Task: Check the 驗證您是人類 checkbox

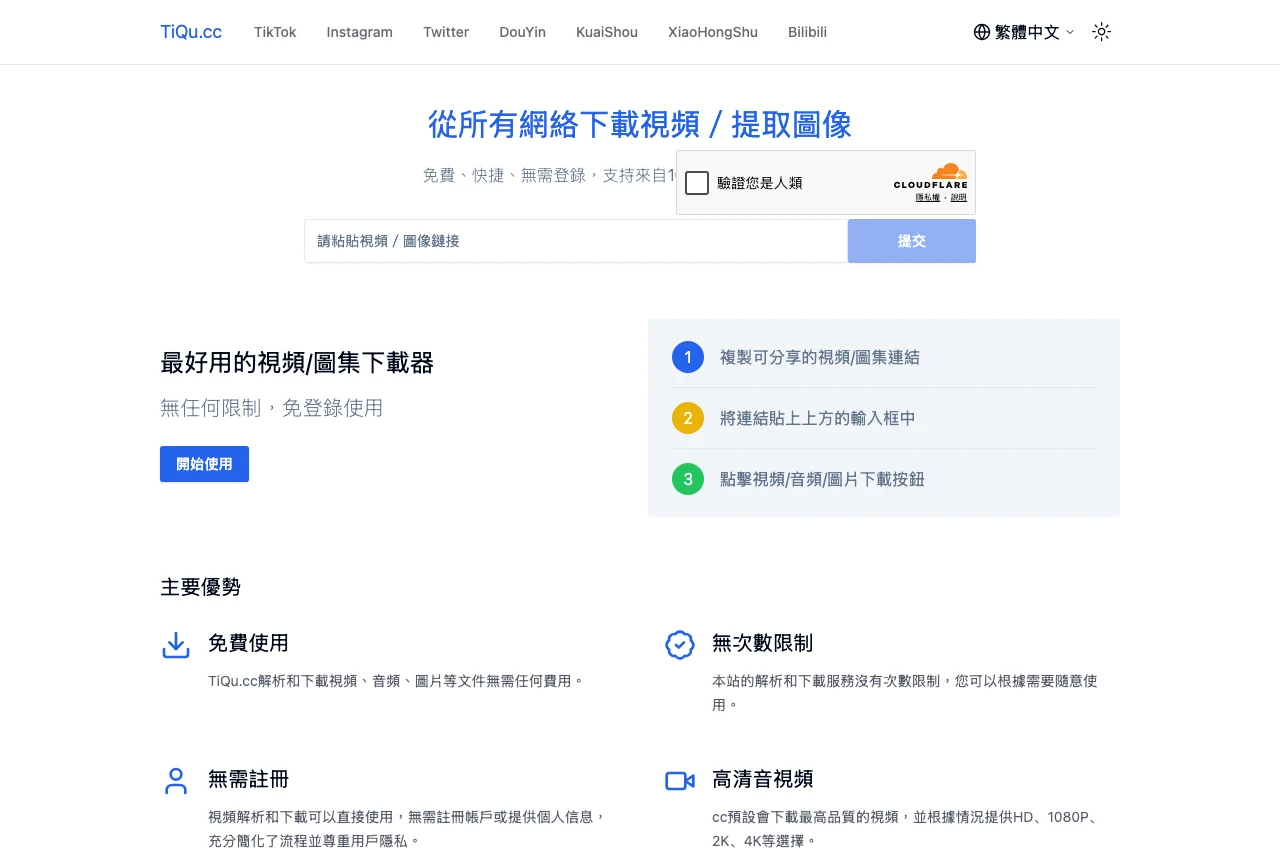Action: click(x=697, y=183)
